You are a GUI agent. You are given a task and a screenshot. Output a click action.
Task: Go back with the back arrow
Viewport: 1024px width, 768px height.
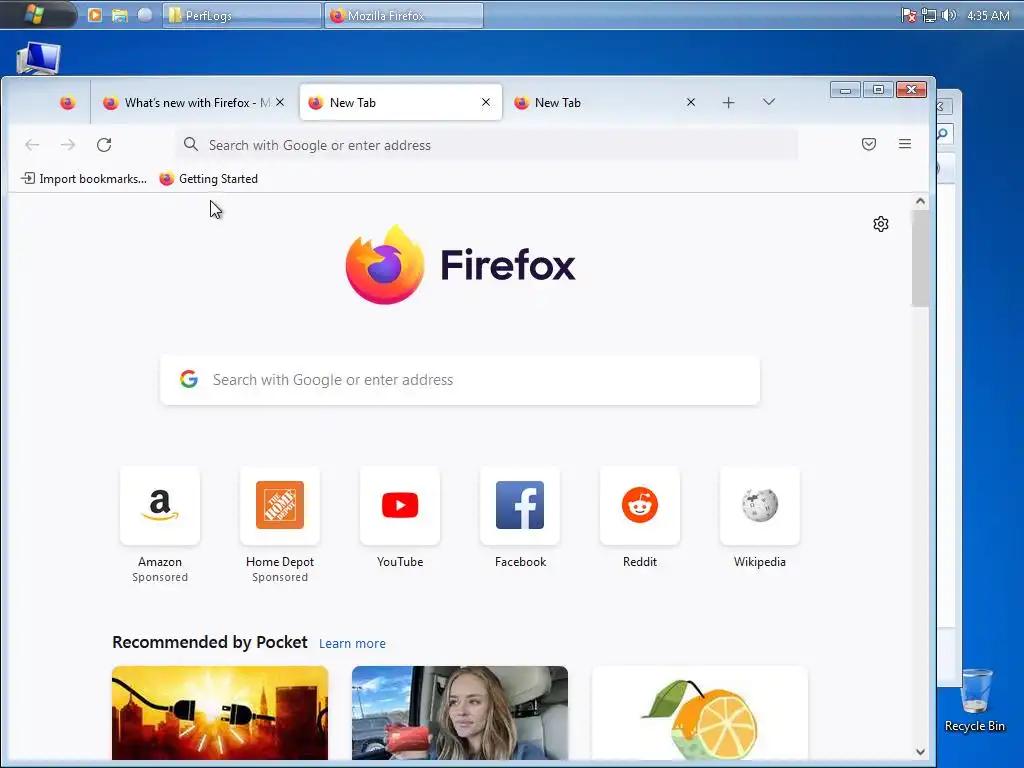click(32, 144)
